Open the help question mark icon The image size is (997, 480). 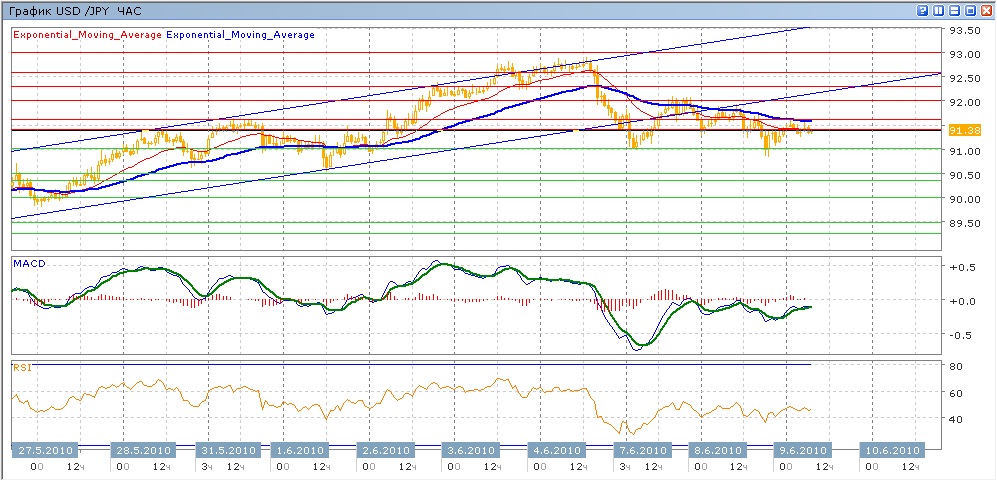[922, 10]
